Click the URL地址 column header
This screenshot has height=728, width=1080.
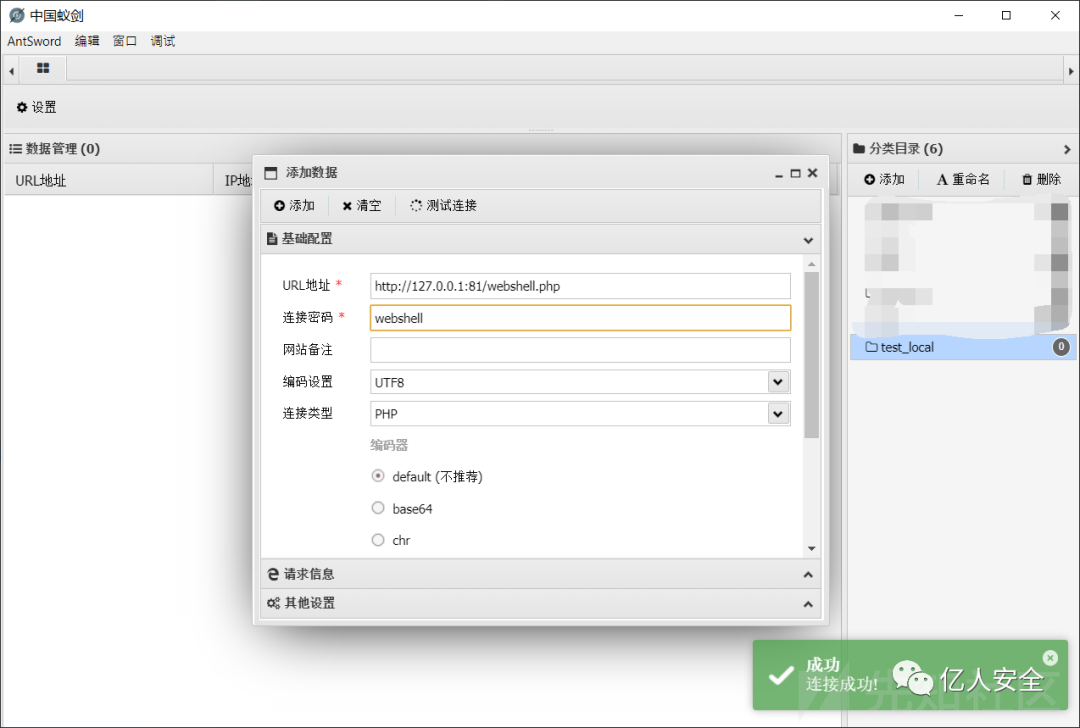[x=110, y=180]
